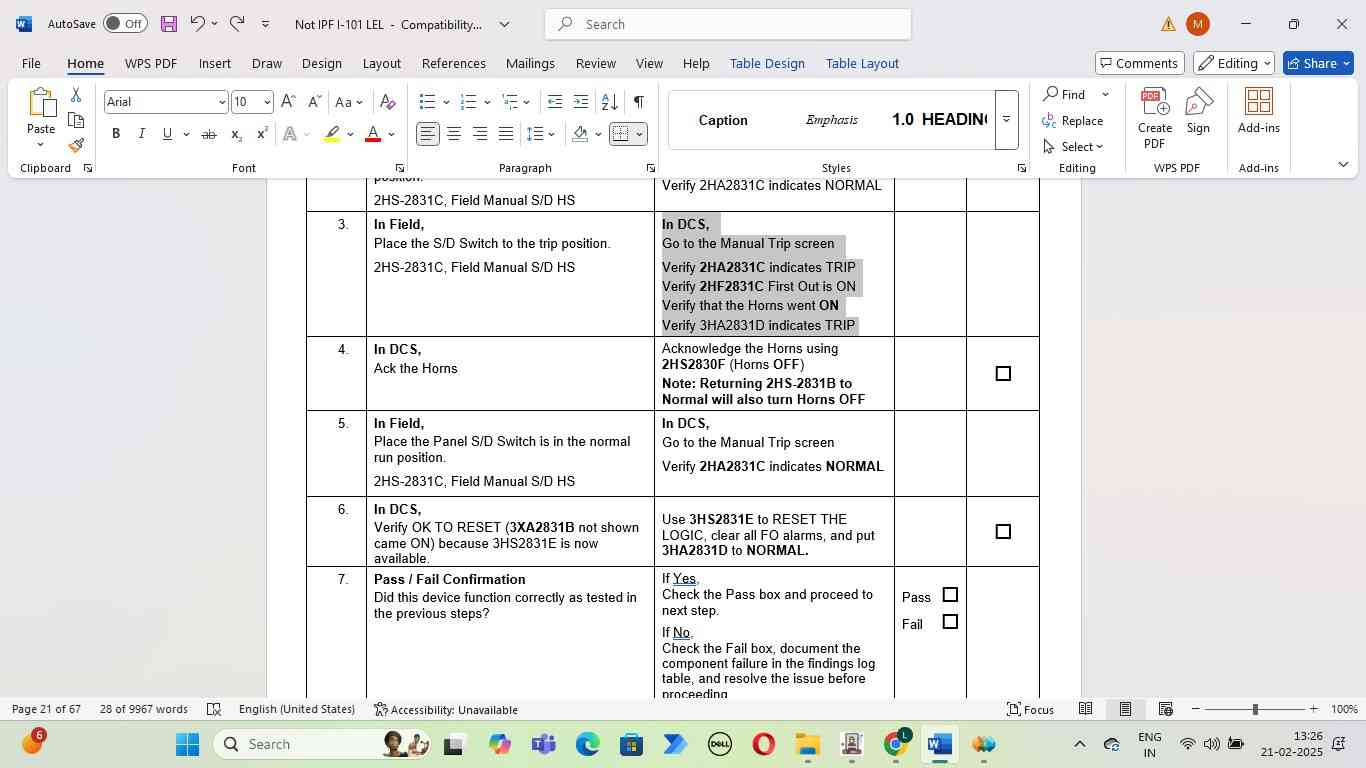Undo the last action
Screen dimensions: 1366x768
click(198, 23)
